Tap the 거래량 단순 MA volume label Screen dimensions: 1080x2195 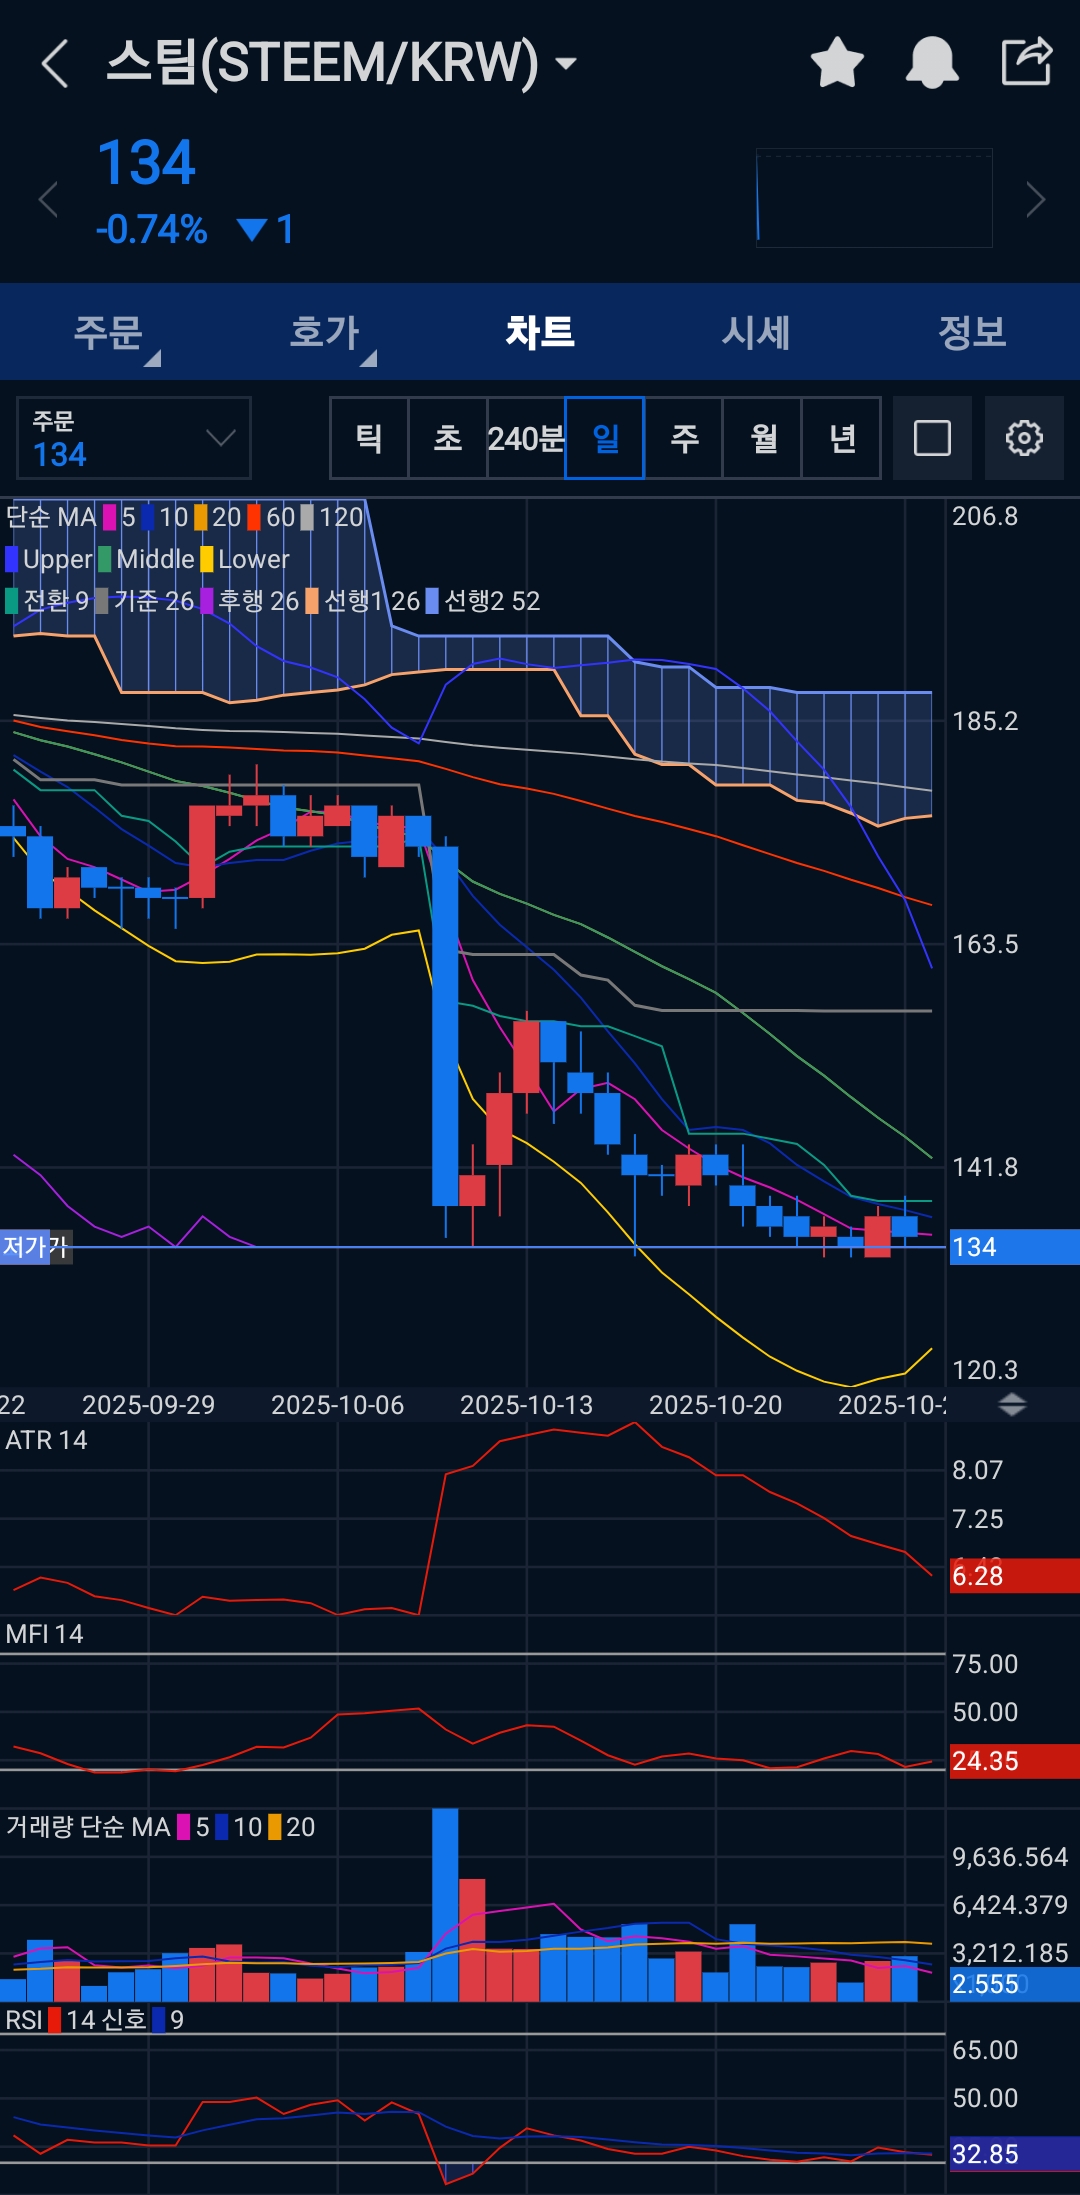click(88, 1827)
